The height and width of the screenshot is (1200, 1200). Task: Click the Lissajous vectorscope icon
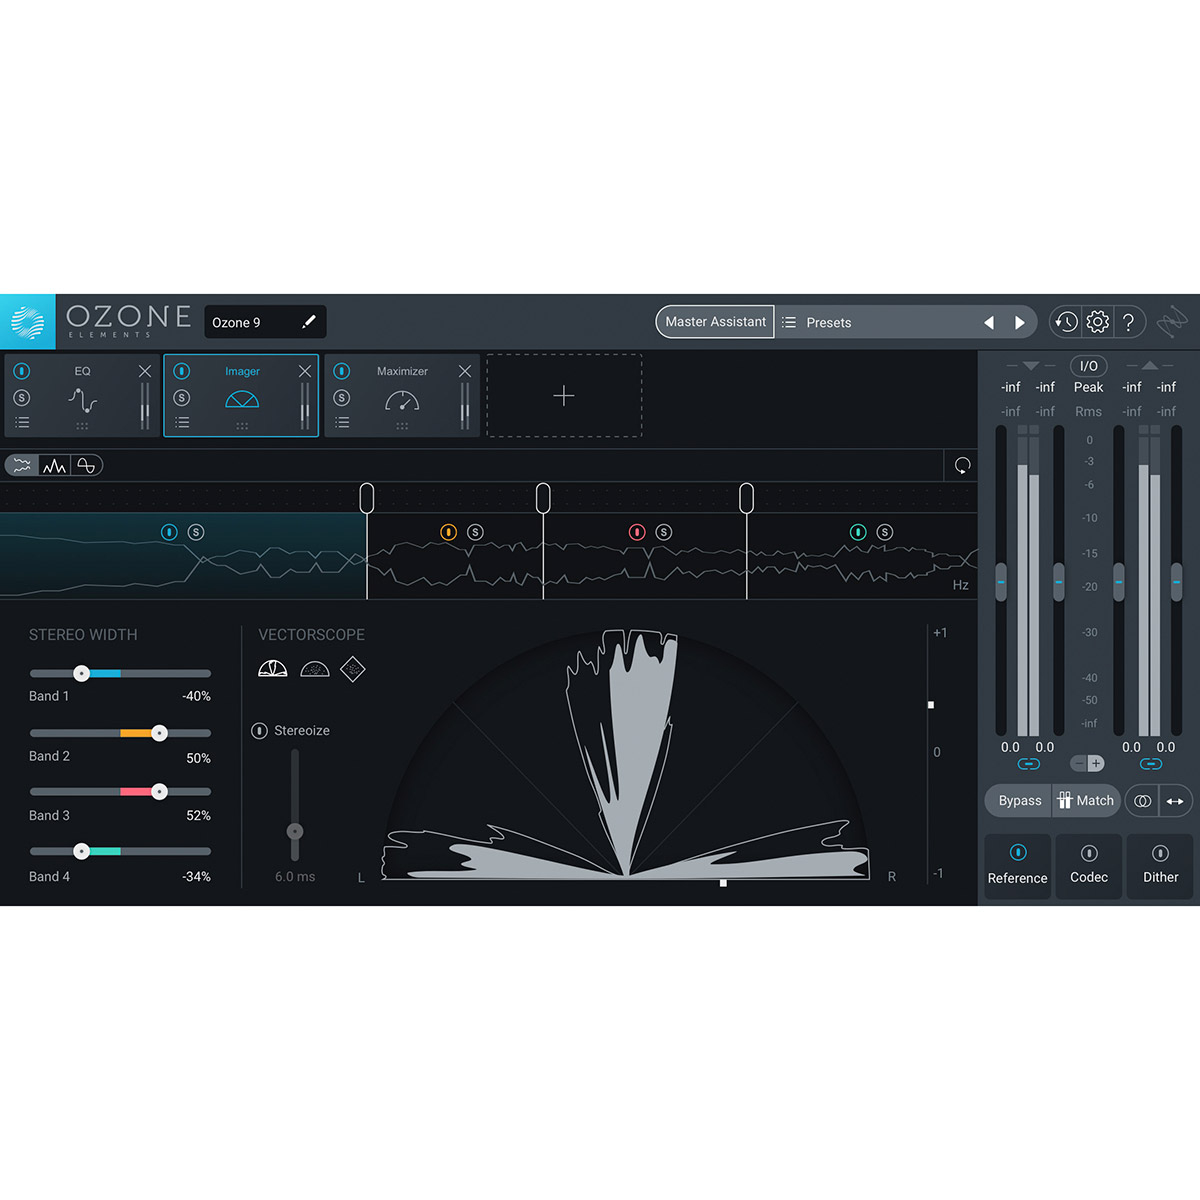pyautogui.click(x=352, y=668)
